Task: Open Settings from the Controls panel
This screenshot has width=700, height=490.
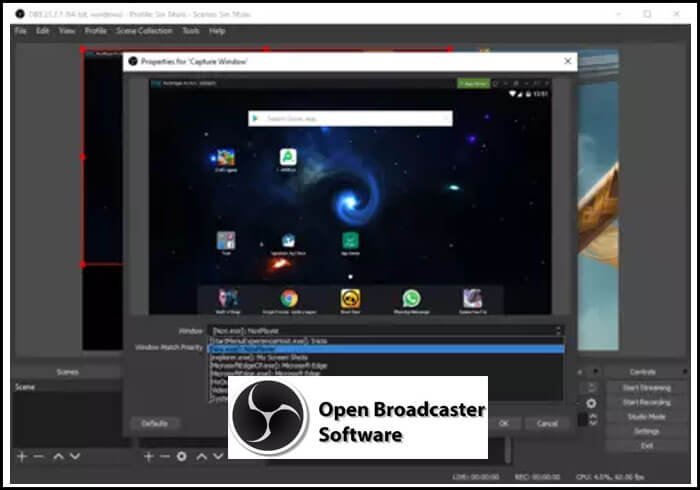Action: pyautogui.click(x=646, y=431)
